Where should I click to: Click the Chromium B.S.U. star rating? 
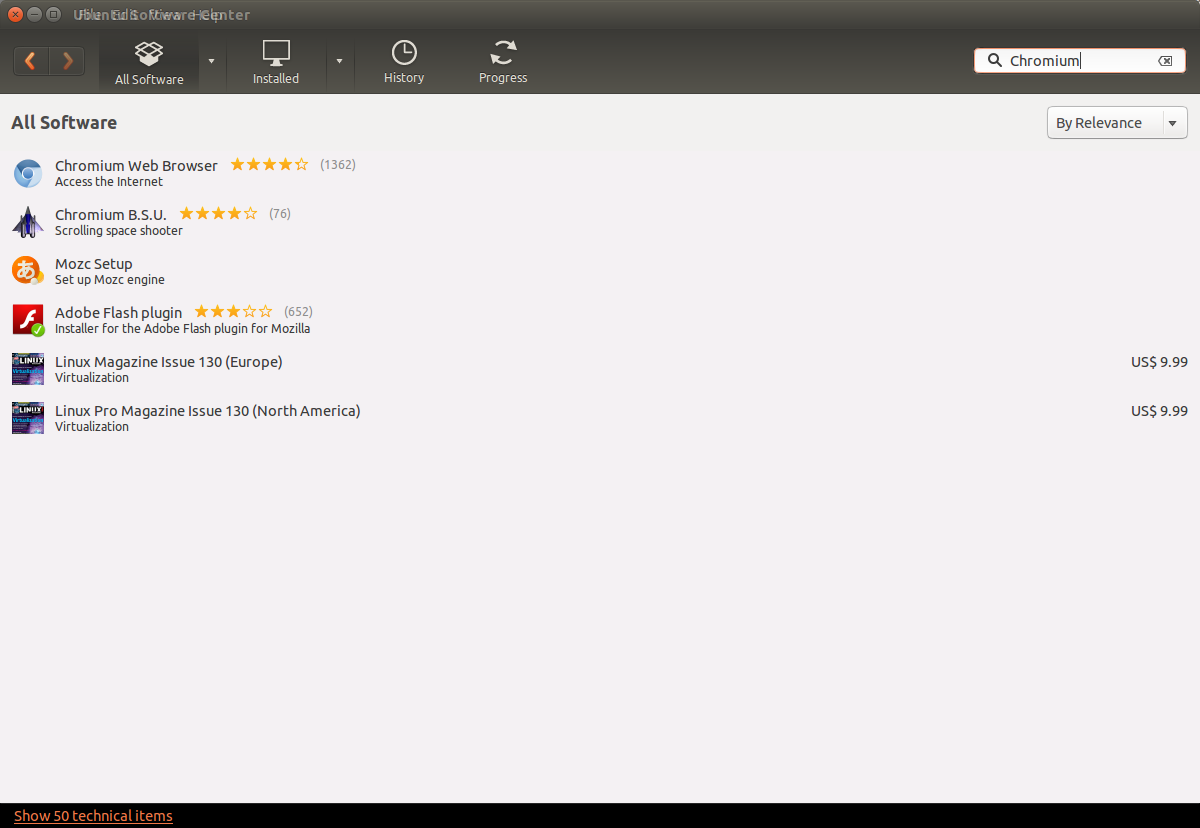218,213
